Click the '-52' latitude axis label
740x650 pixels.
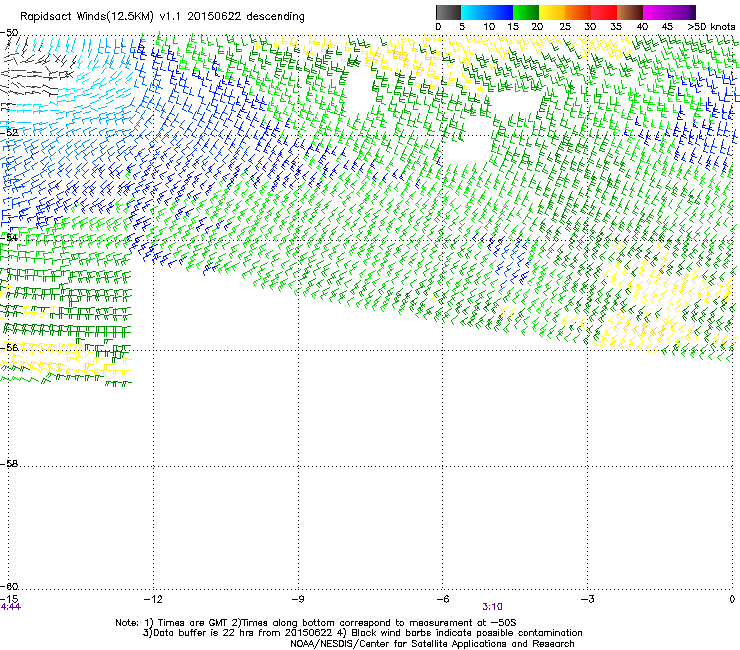pyautogui.click(x=9, y=132)
